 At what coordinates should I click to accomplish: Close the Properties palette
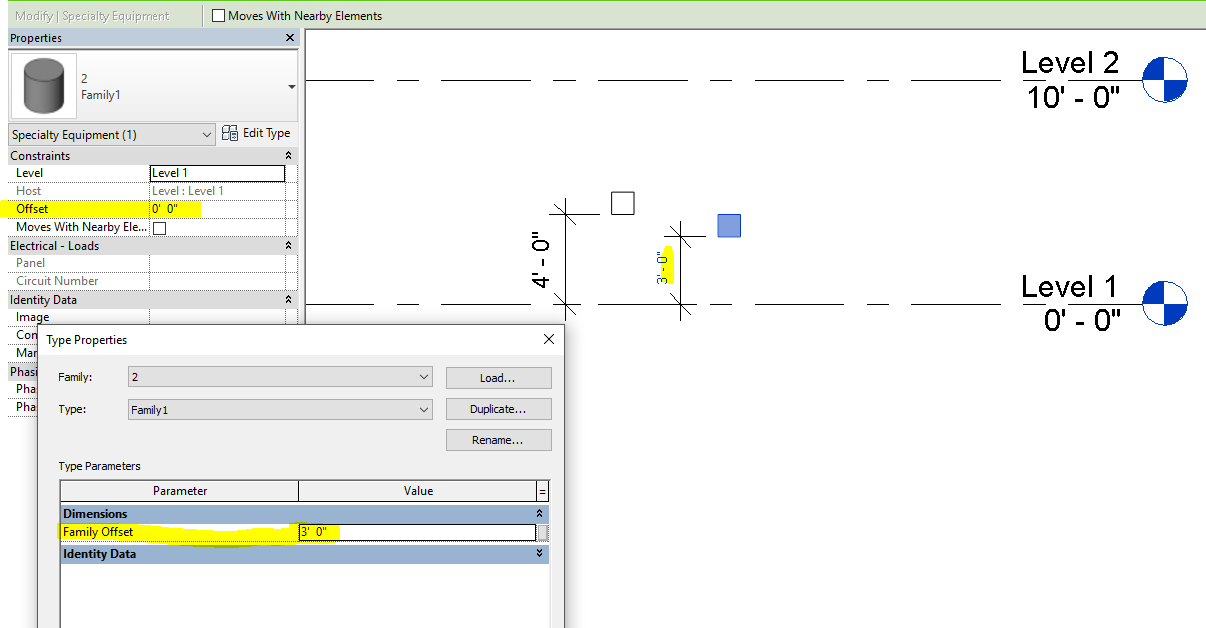tap(290, 37)
